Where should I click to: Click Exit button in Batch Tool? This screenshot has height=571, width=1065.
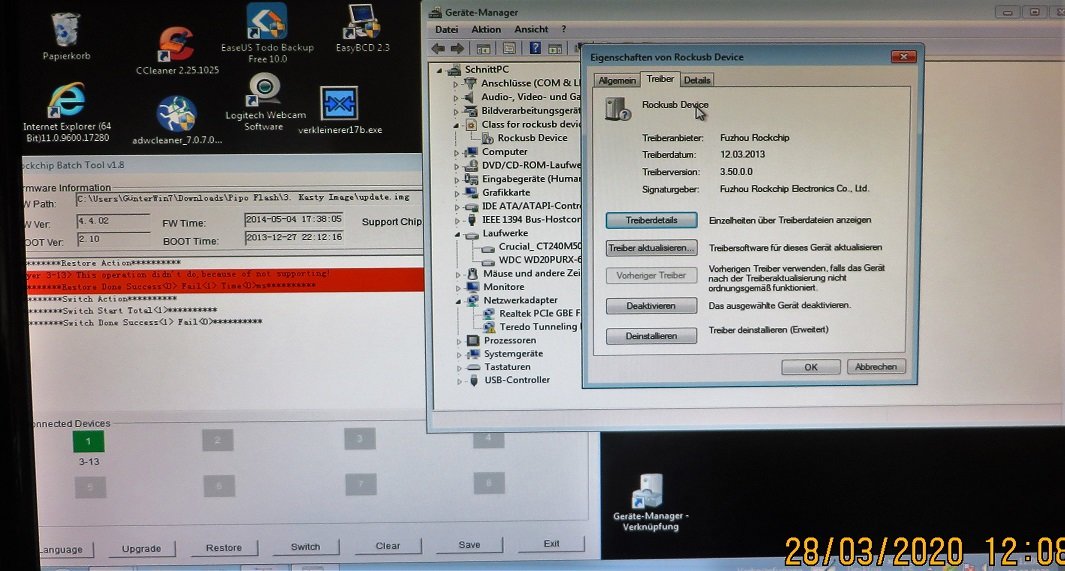pos(552,544)
